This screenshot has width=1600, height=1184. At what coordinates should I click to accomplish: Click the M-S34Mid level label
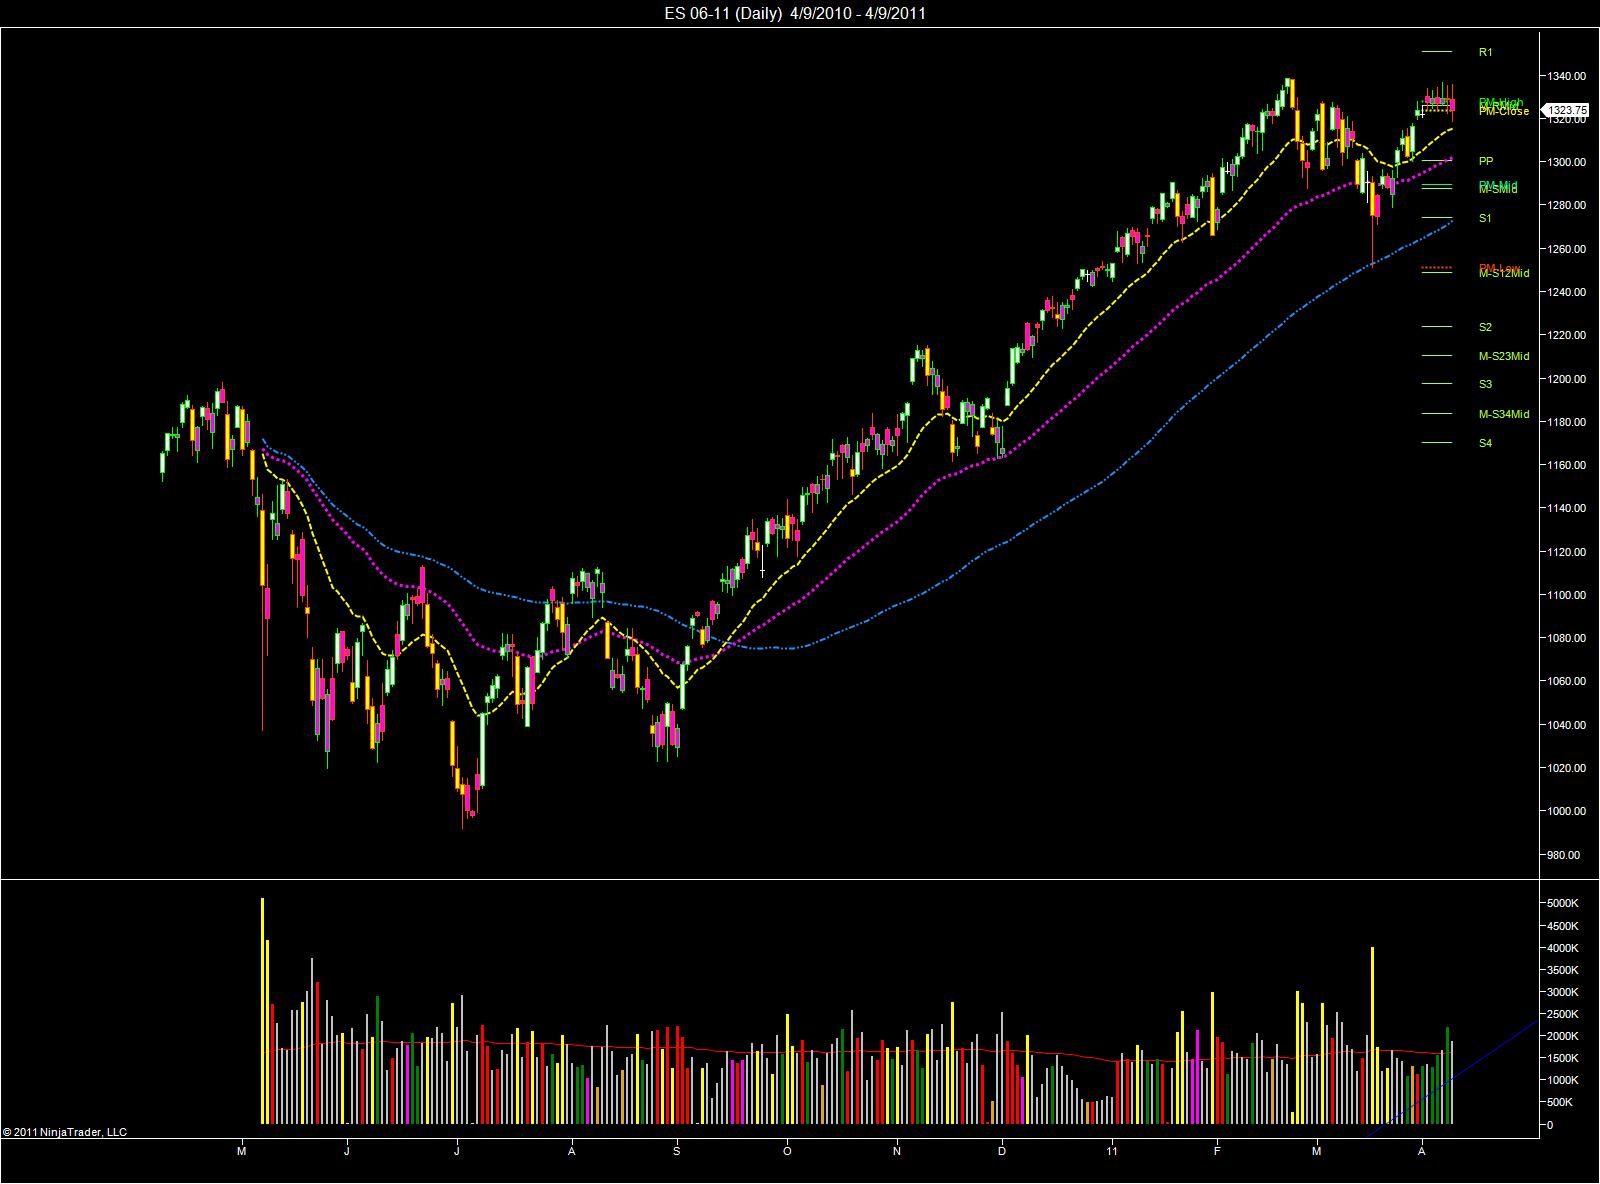1504,414
